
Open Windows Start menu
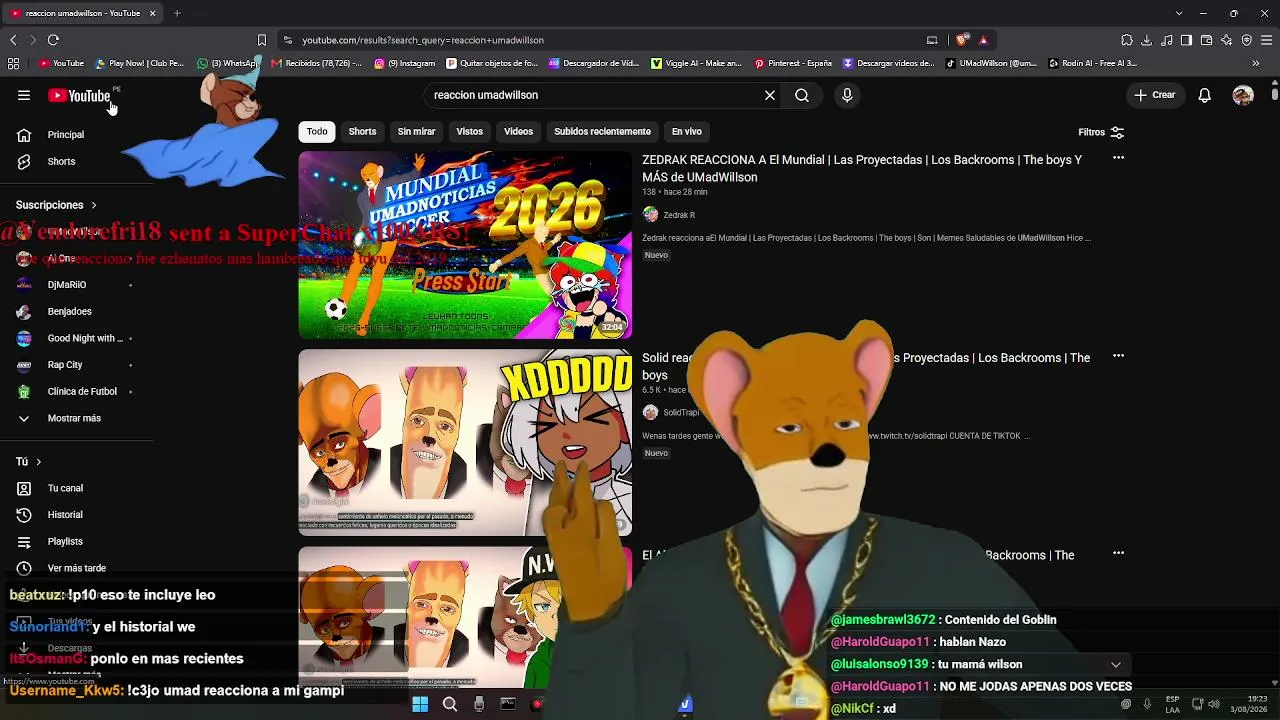[420, 705]
